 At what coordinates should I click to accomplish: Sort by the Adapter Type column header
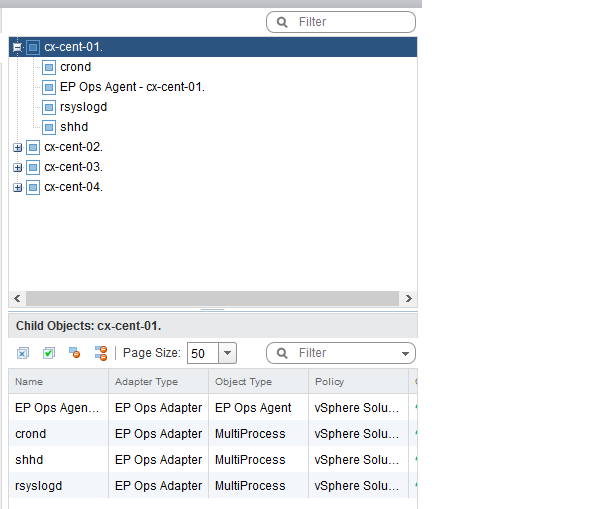pos(146,381)
